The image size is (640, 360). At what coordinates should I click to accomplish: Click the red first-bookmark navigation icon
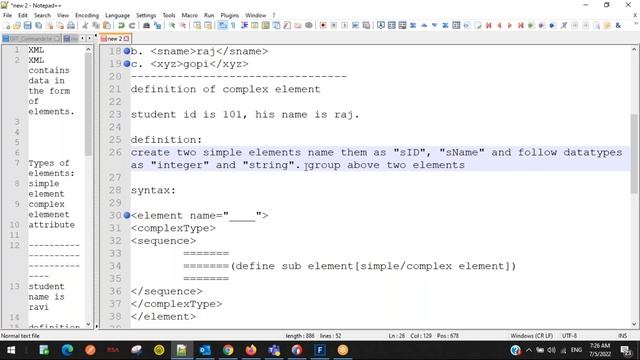coord(488,25)
